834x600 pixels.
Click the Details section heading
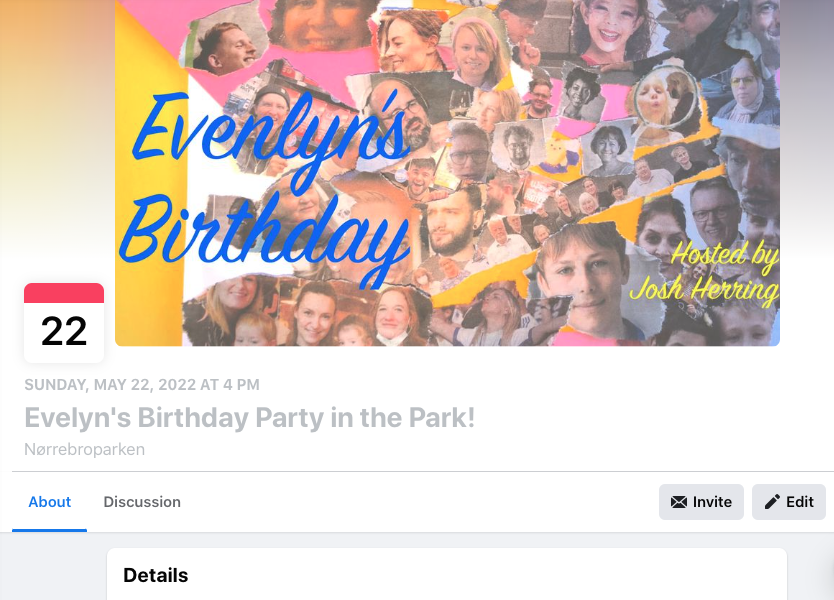[x=155, y=575]
